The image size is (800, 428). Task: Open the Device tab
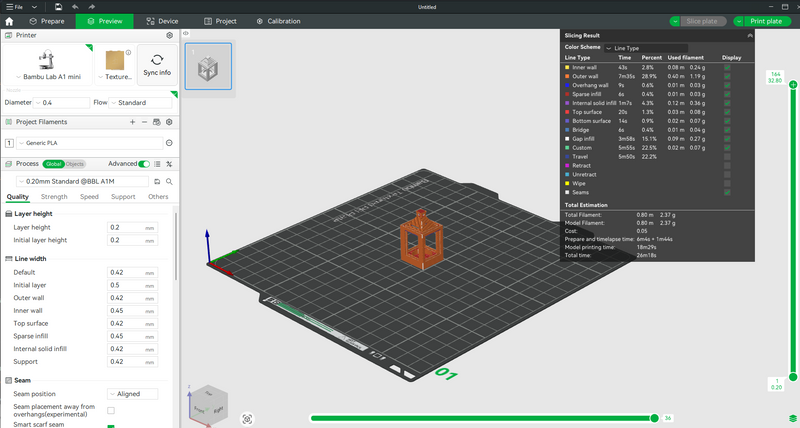(162, 21)
